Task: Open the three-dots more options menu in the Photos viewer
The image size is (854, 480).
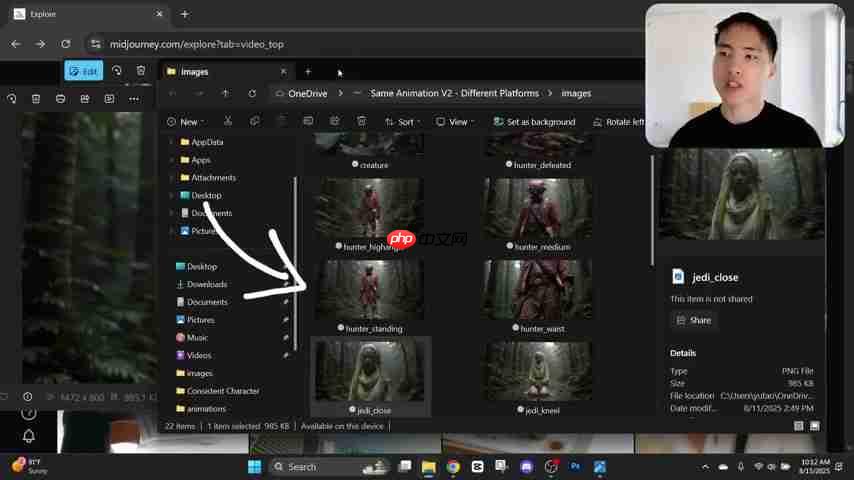Action: (x=134, y=99)
